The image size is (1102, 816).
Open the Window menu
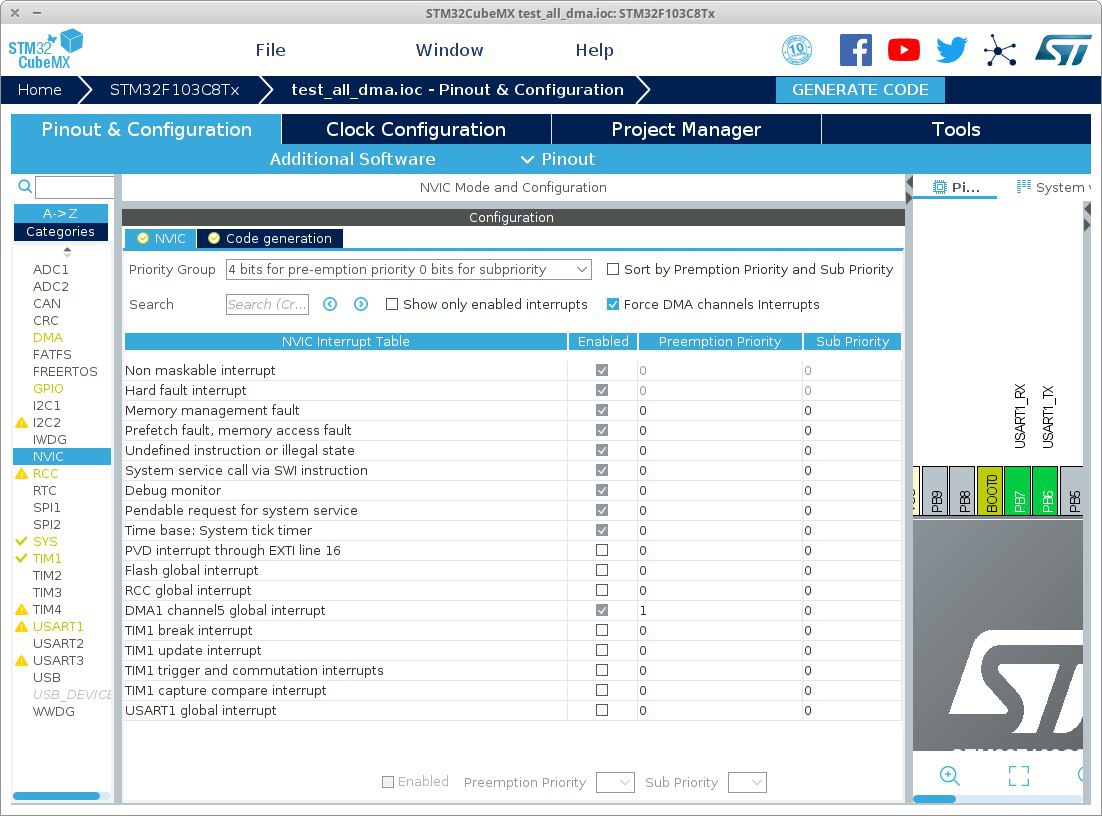pos(449,50)
